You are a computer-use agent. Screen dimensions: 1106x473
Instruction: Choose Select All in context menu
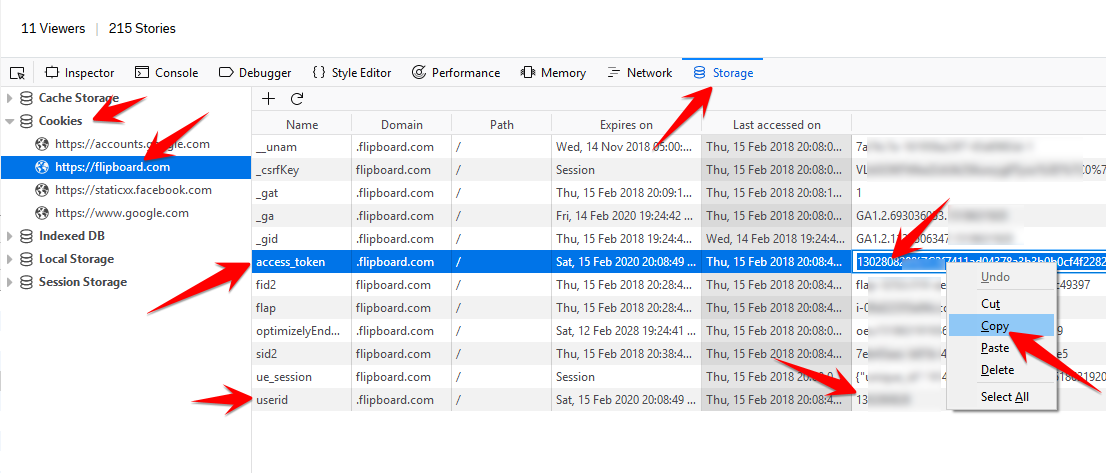tap(1004, 397)
